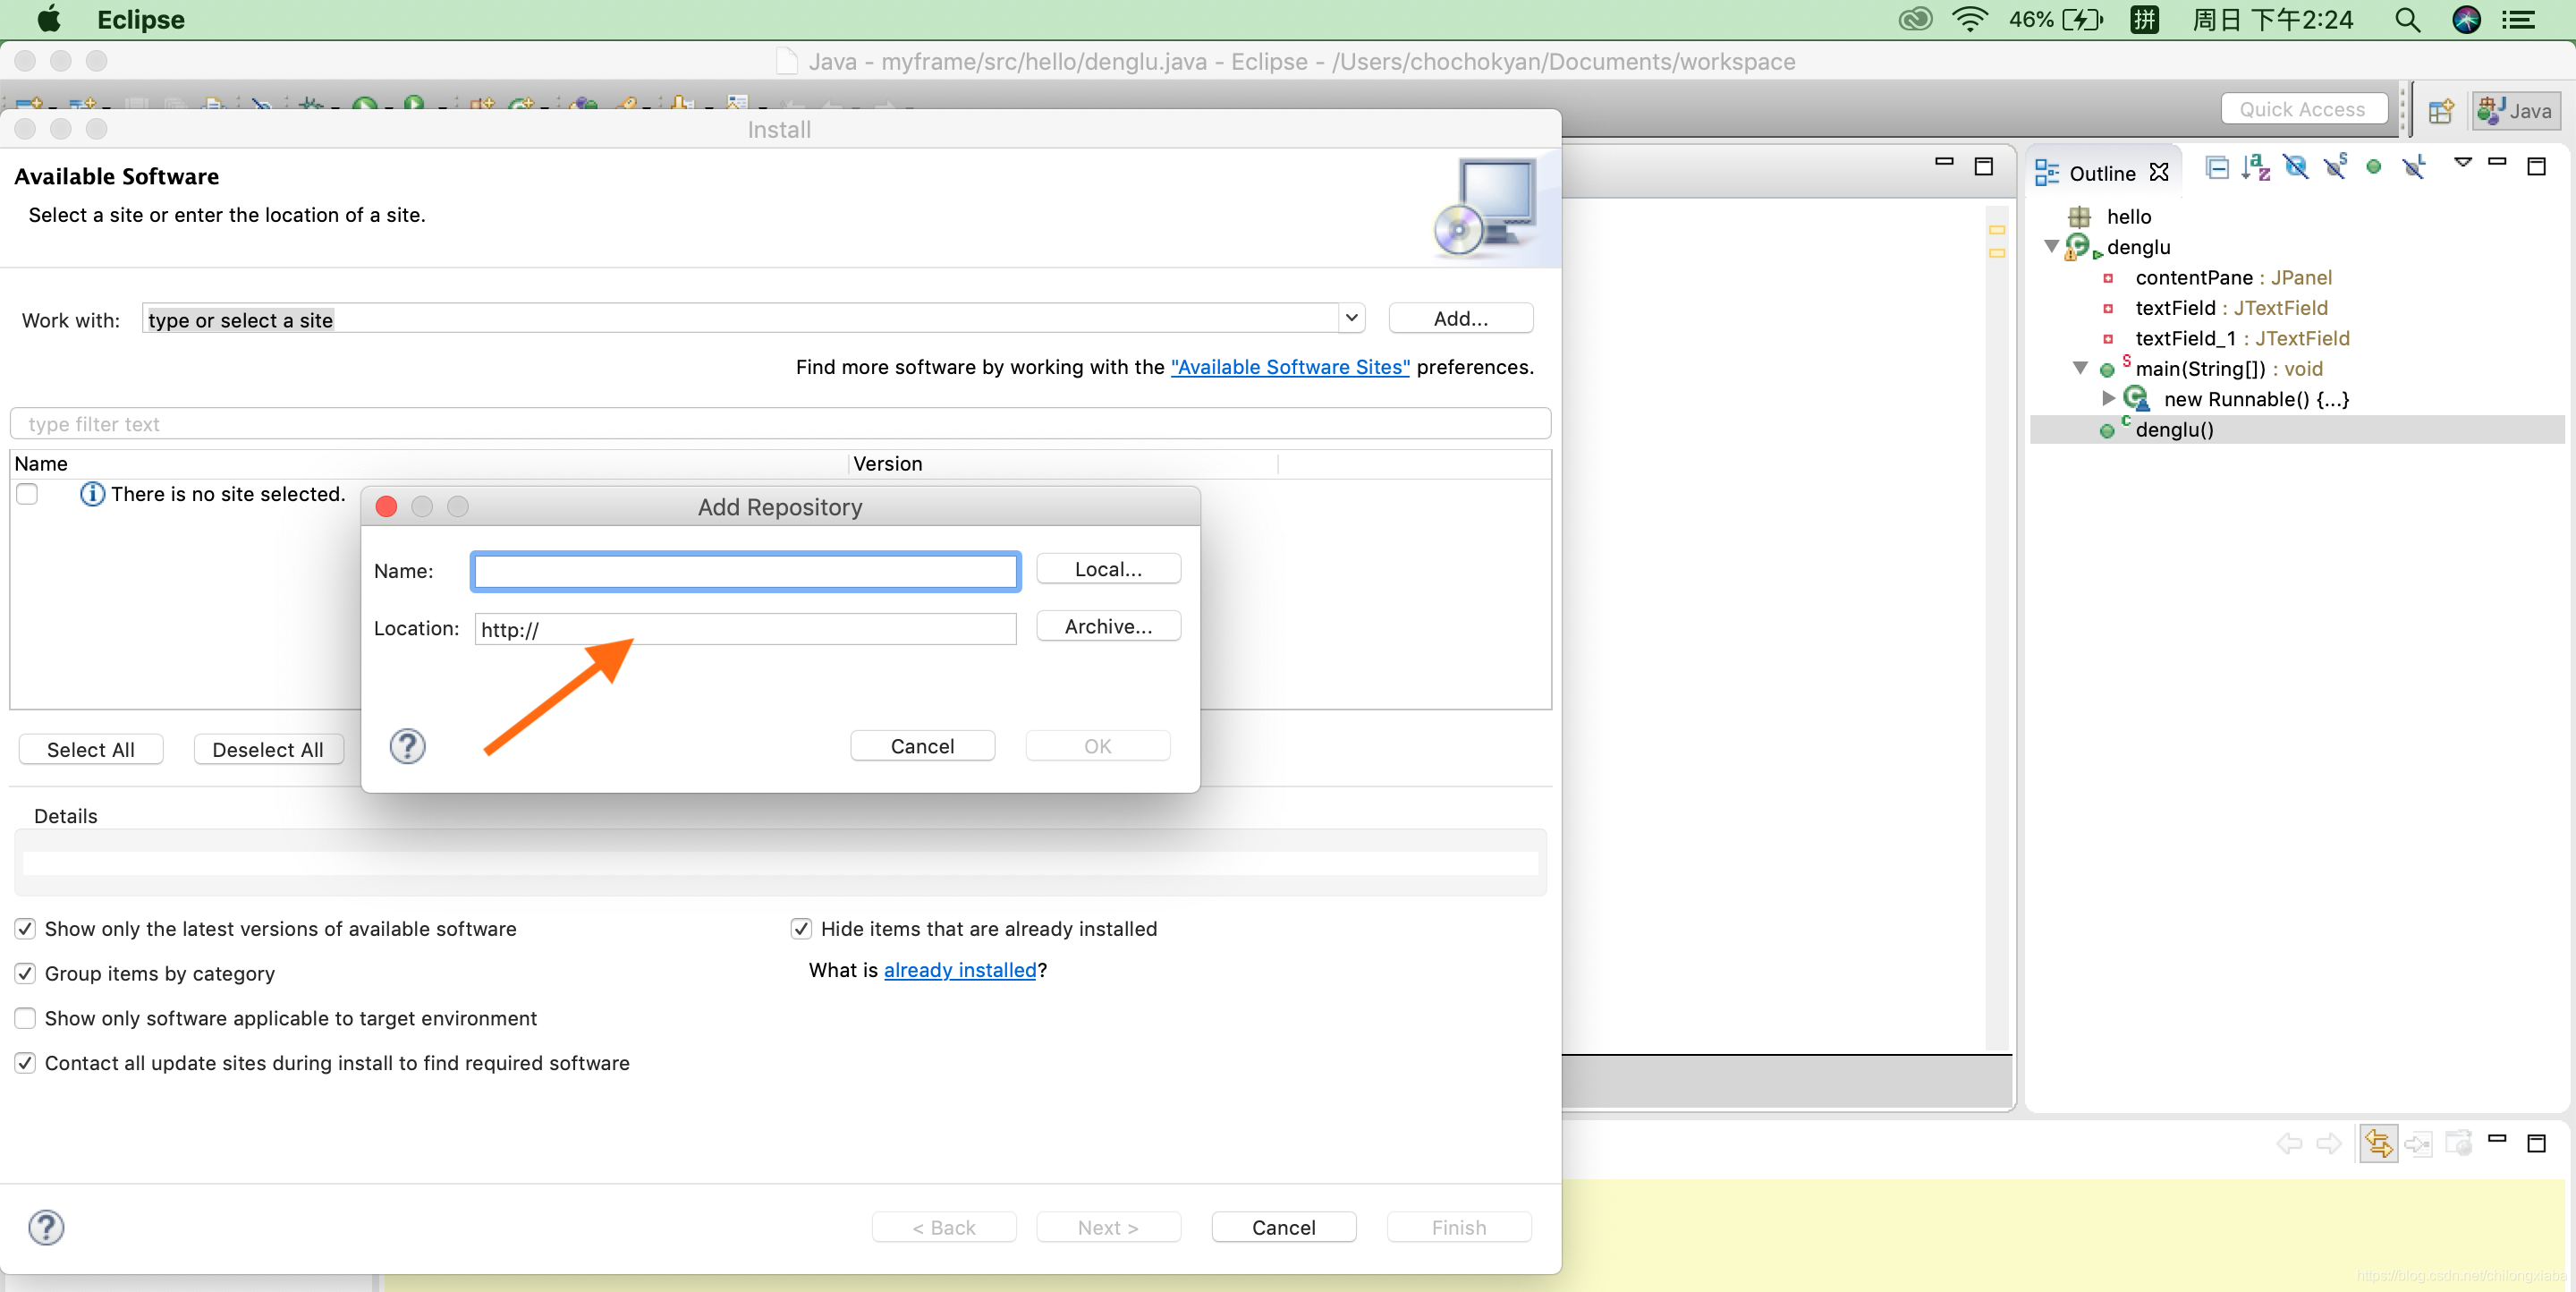Viewport: 2576px width, 1292px height.
Task: Open the Apple menu
Action: 48,19
